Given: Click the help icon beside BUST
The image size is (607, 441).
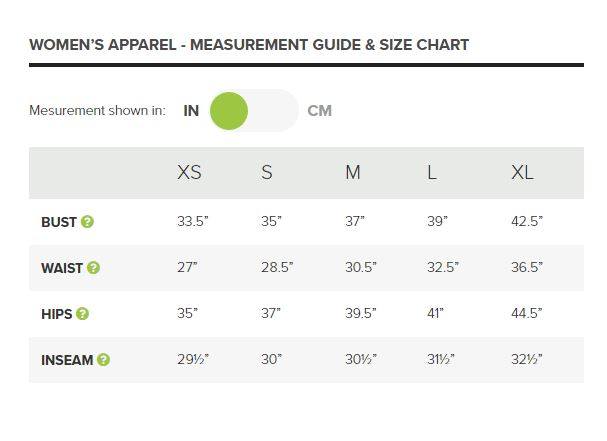Looking at the screenshot, I should (x=88, y=222).
